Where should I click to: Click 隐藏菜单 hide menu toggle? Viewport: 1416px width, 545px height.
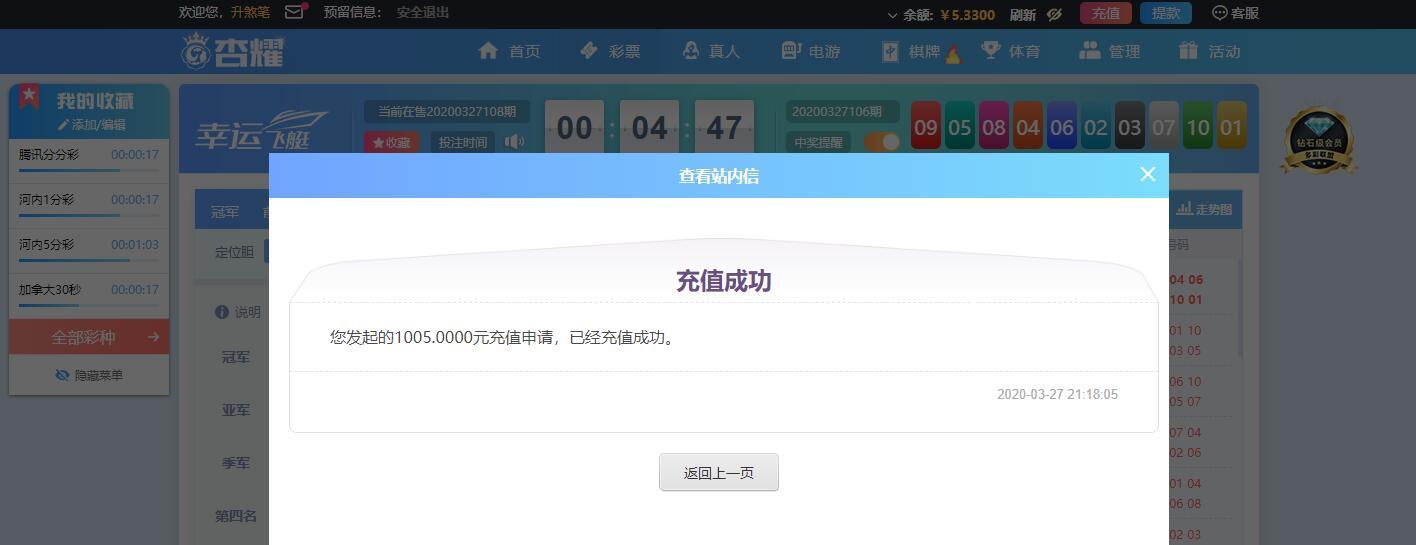tap(89, 375)
